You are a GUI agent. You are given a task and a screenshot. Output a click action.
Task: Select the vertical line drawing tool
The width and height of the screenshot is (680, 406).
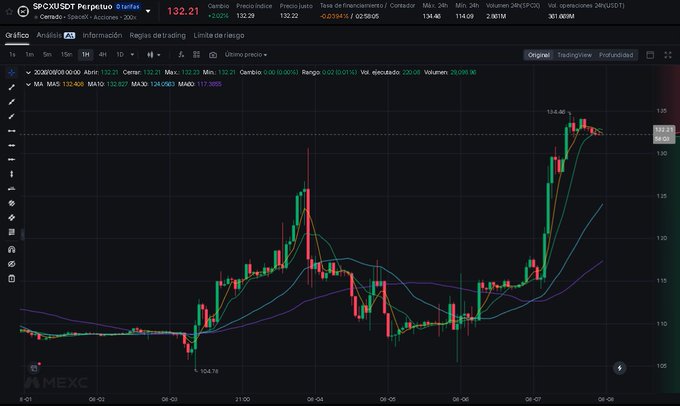[12, 174]
